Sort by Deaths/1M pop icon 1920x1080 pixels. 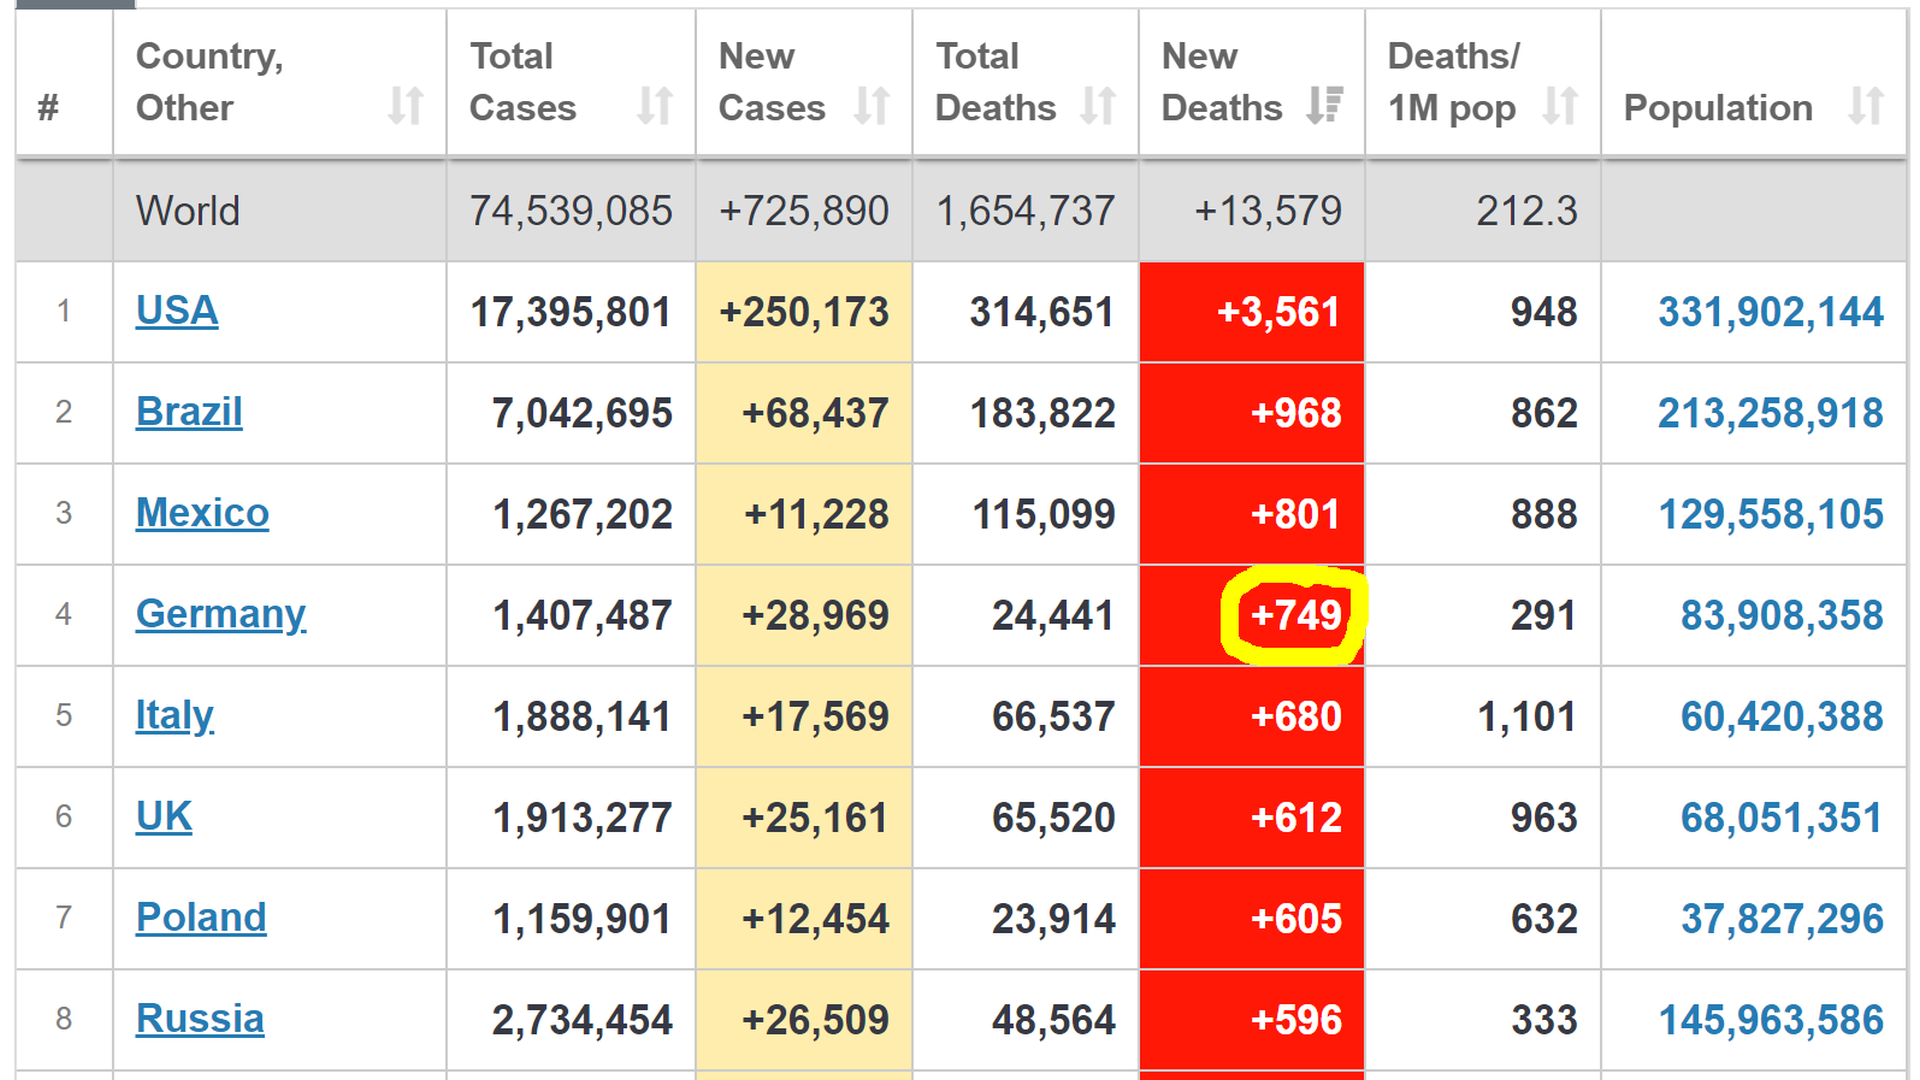point(1560,106)
